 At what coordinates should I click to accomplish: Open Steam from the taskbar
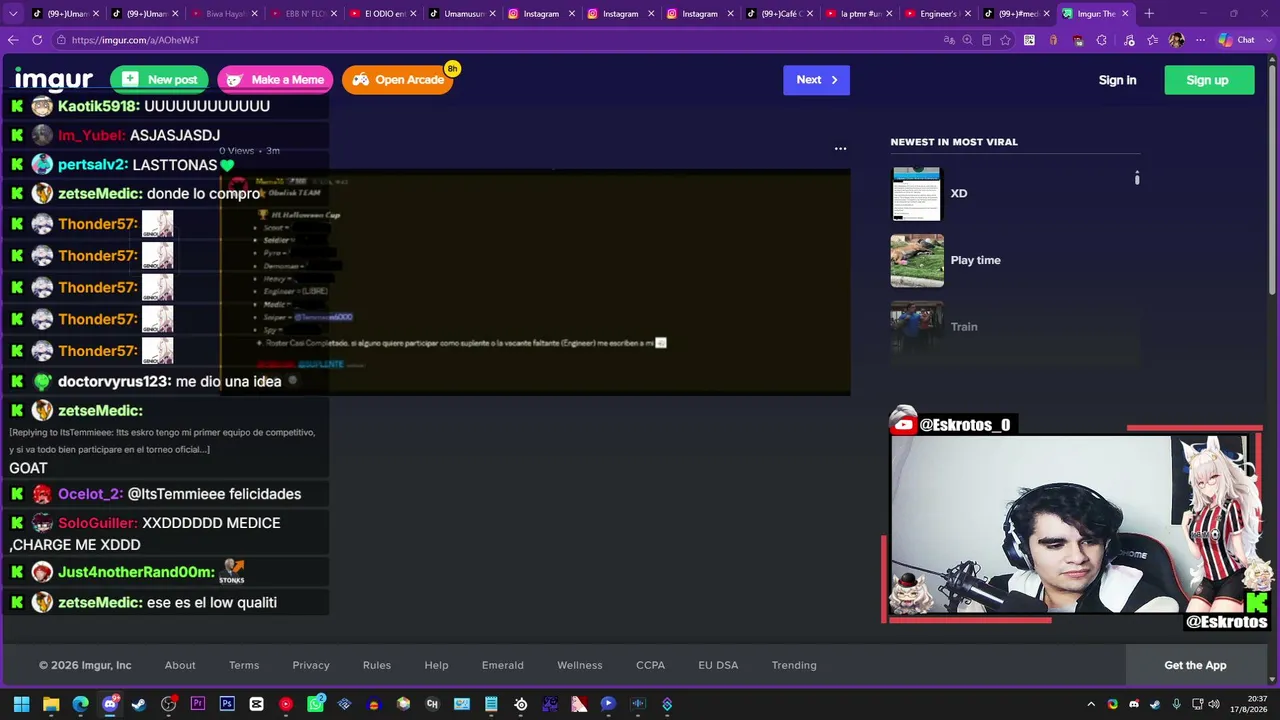pos(139,704)
